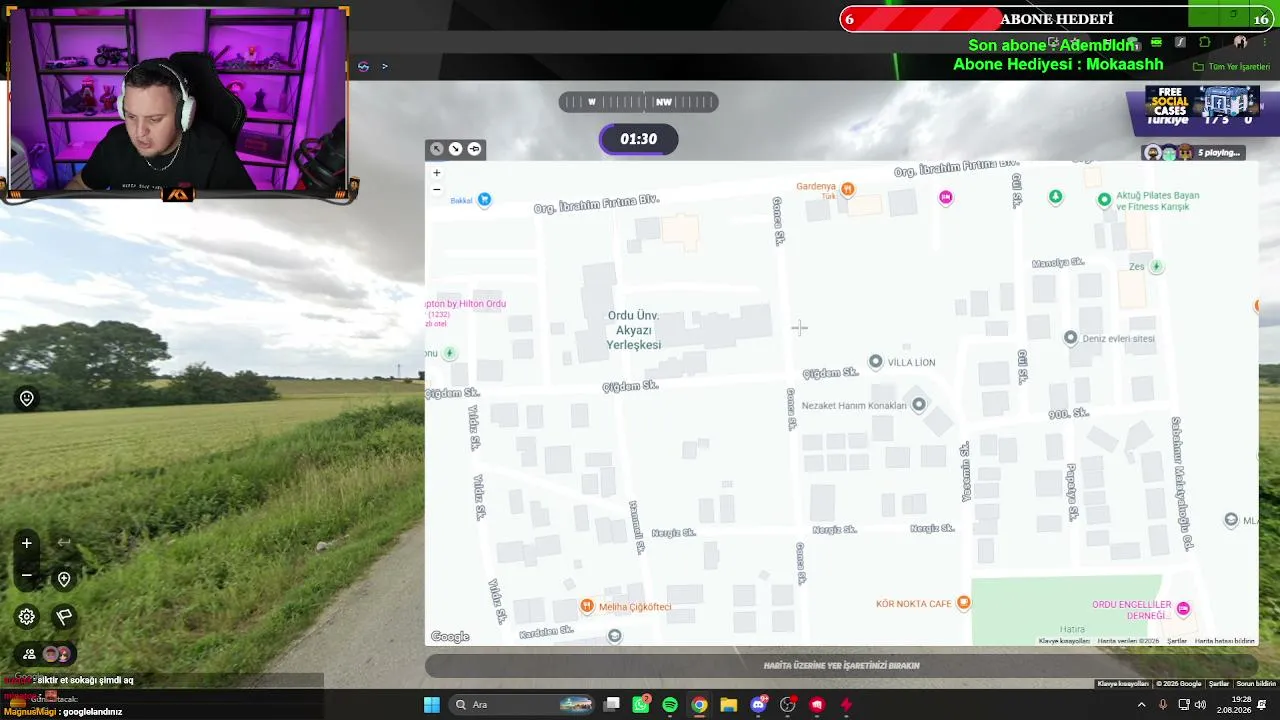Open Discord from the taskbar
The height and width of the screenshot is (720, 1280).
pos(758,705)
